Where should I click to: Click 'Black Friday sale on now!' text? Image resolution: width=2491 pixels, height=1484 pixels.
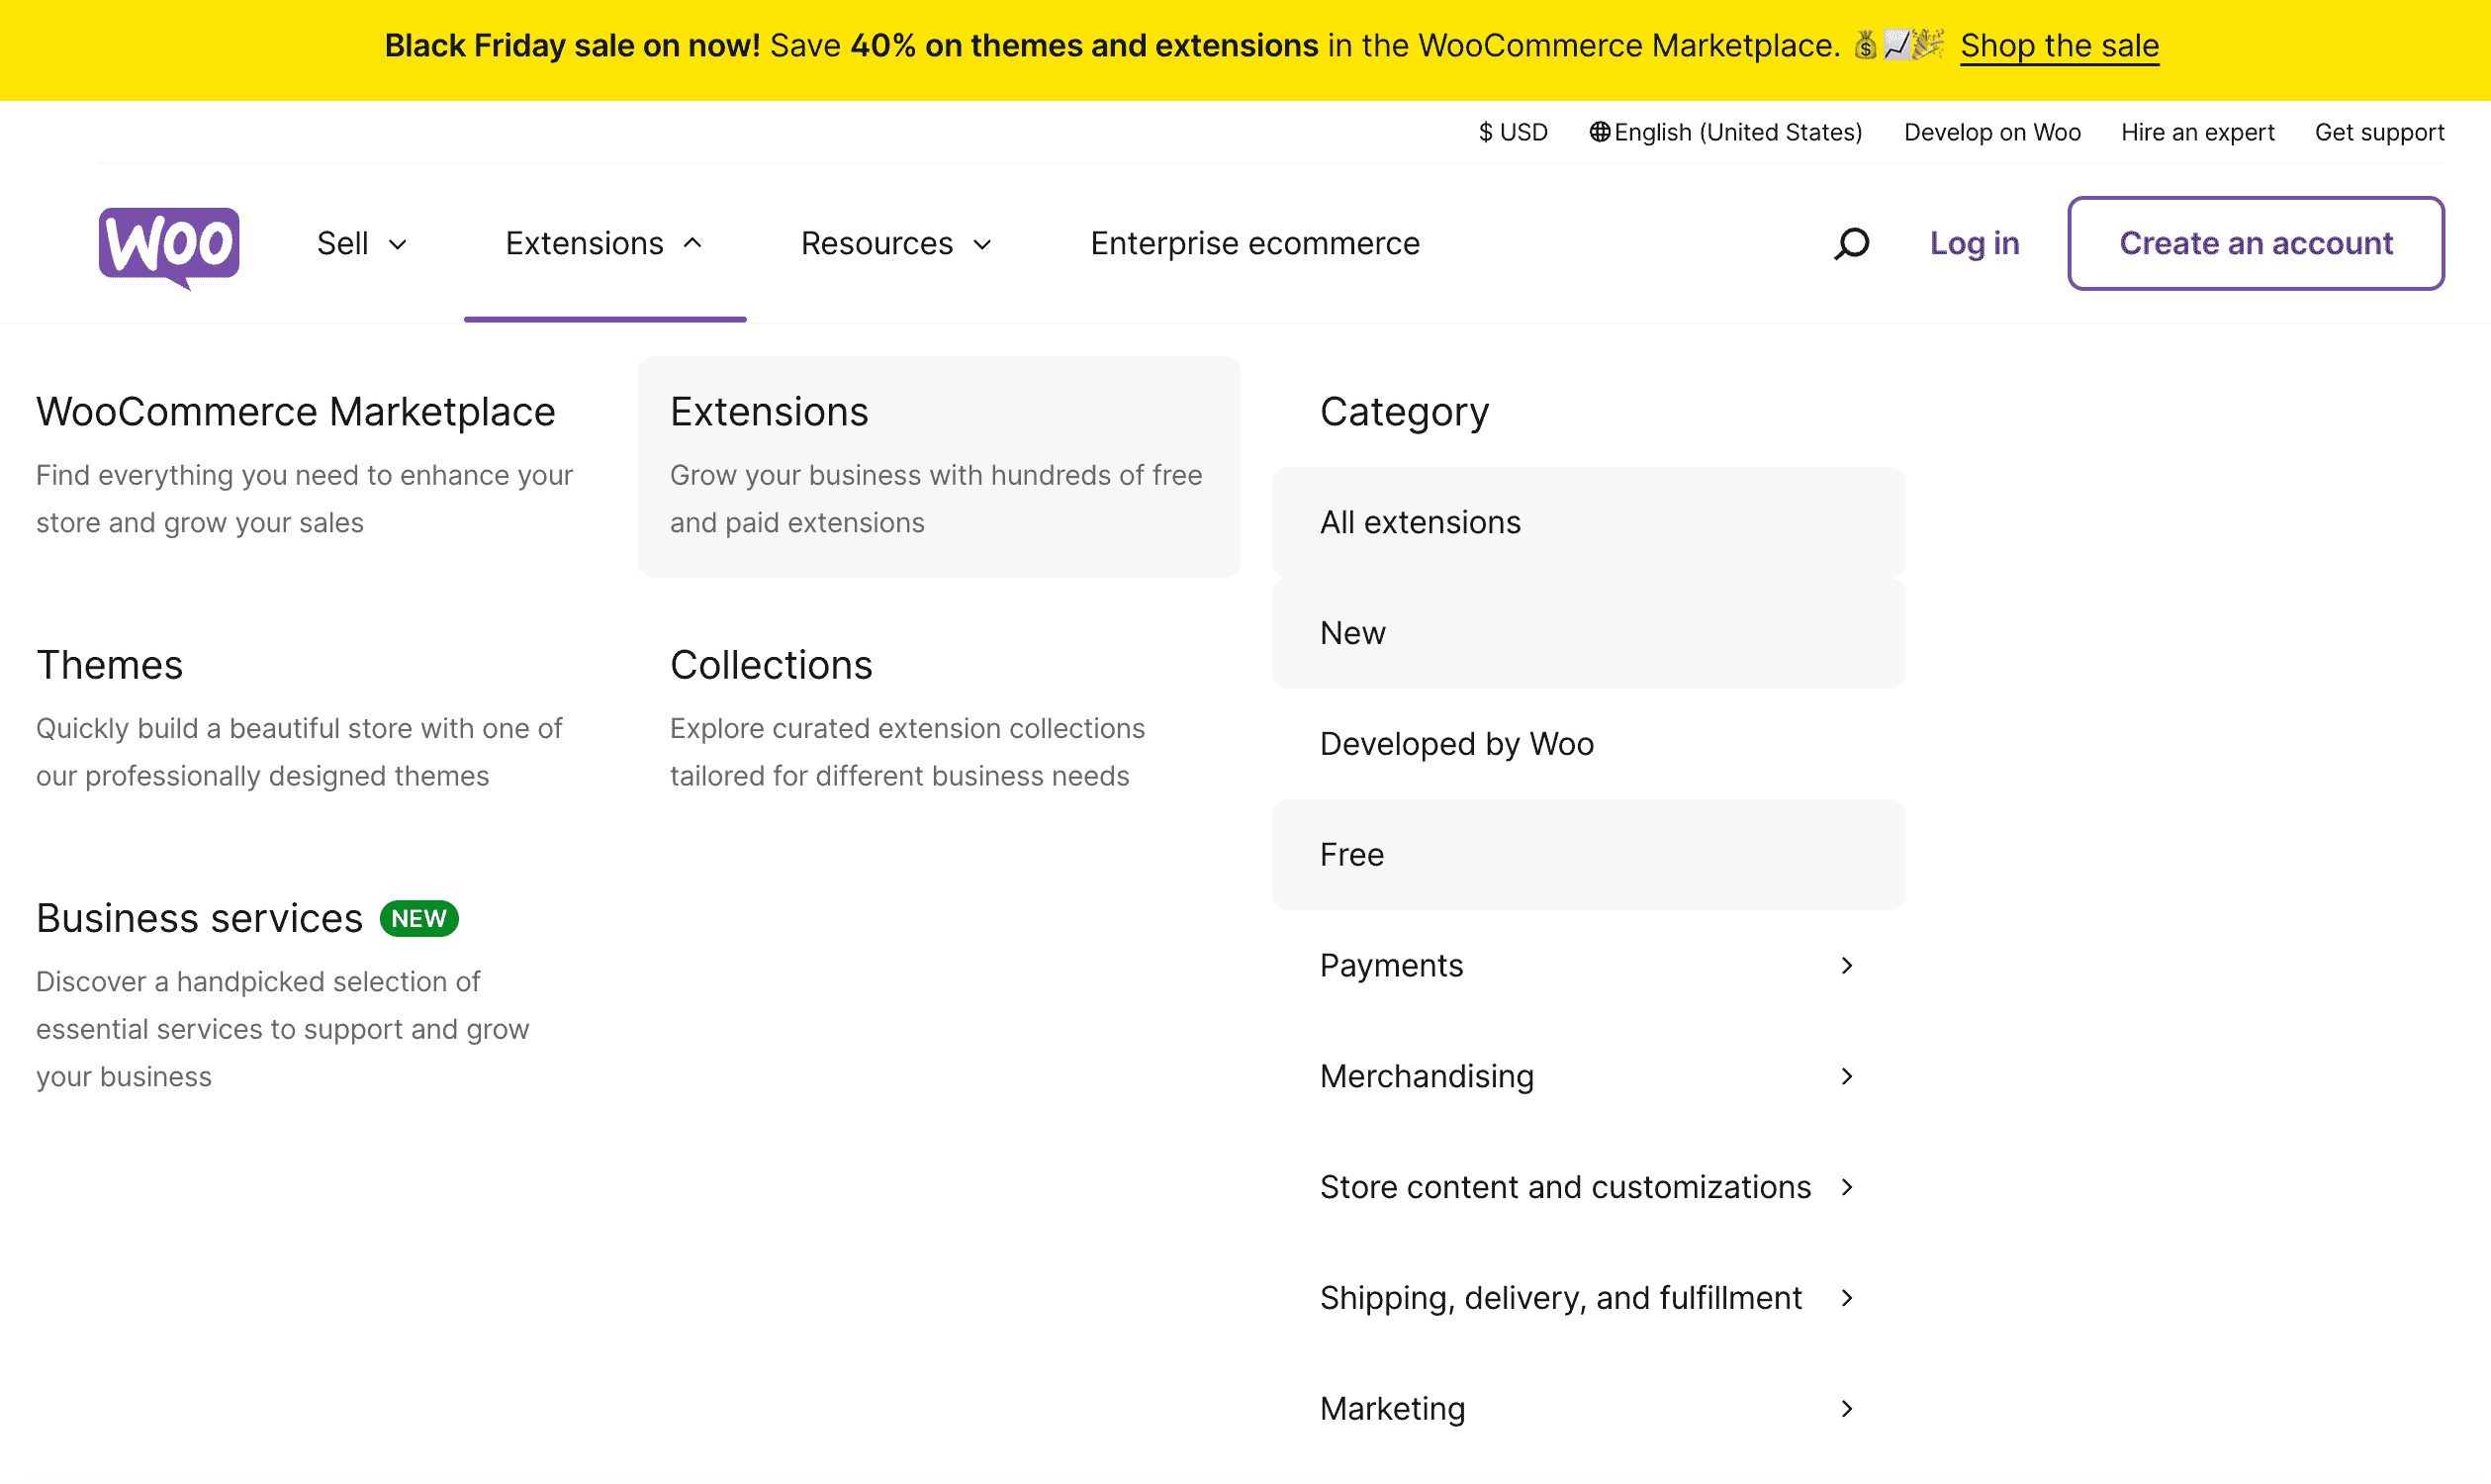pos(572,45)
